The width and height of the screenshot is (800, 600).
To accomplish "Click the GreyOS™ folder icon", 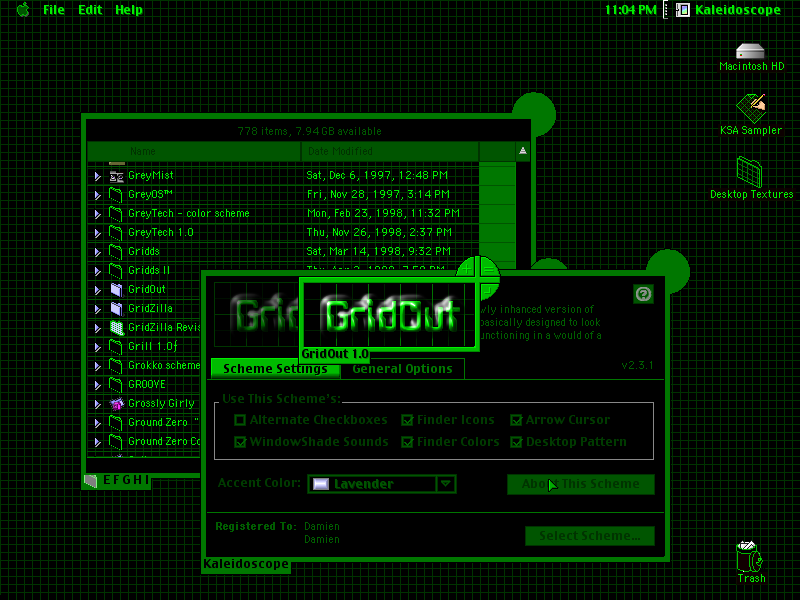I will pyautogui.click(x=116, y=194).
